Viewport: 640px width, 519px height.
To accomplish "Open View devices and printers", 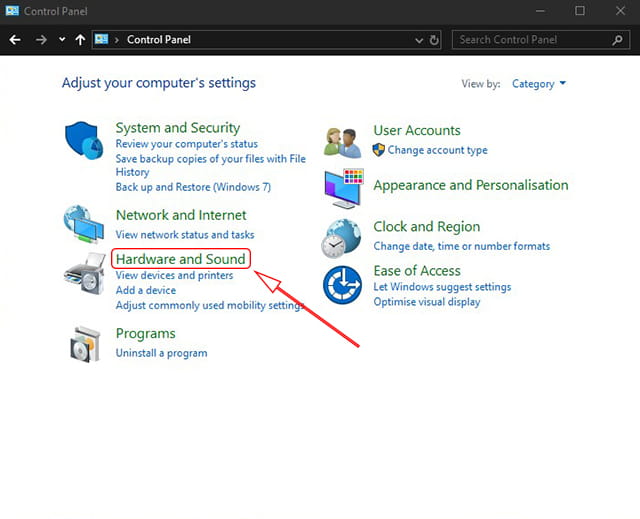I will tap(174, 275).
